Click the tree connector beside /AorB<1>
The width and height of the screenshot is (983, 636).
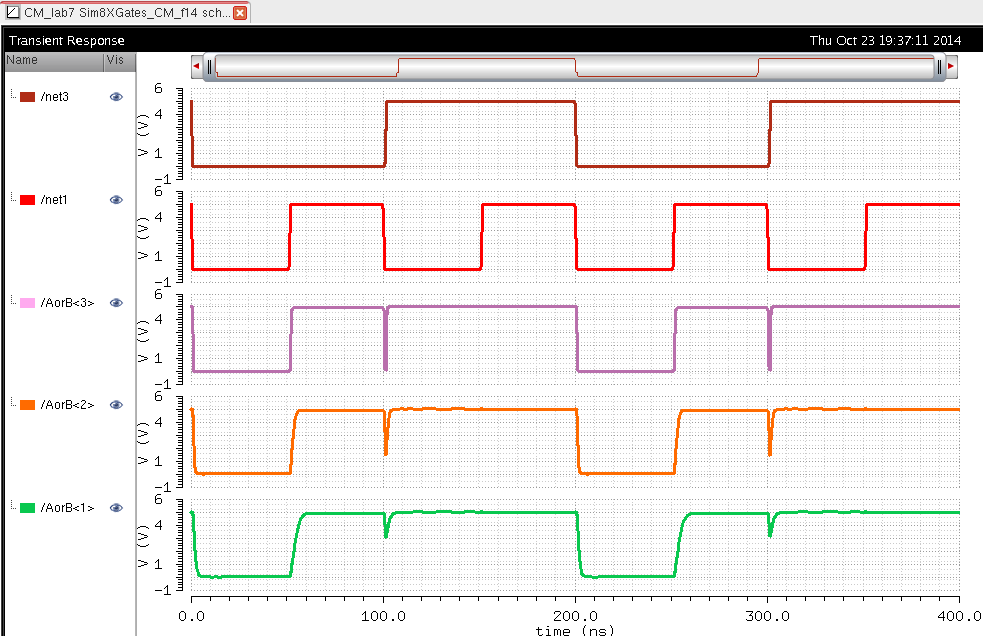(x=13, y=506)
